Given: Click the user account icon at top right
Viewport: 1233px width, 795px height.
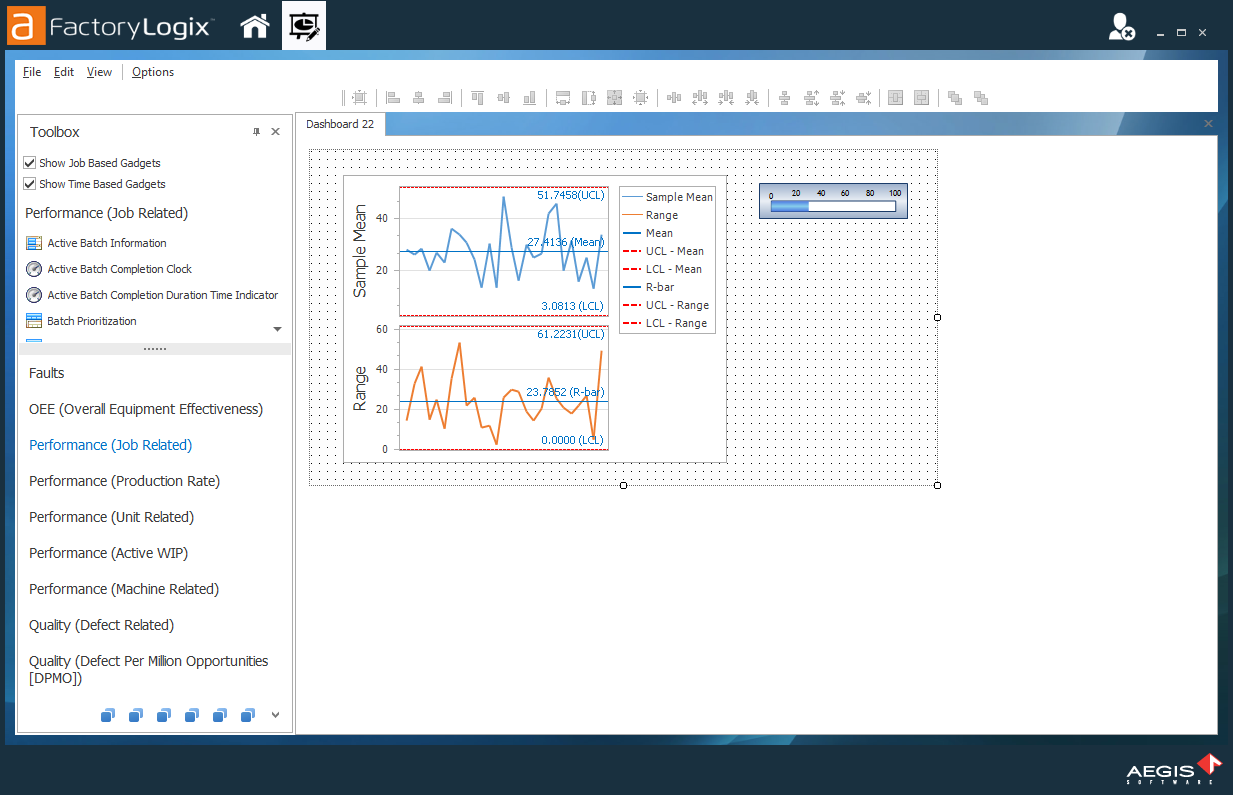Looking at the screenshot, I should click(1121, 28).
